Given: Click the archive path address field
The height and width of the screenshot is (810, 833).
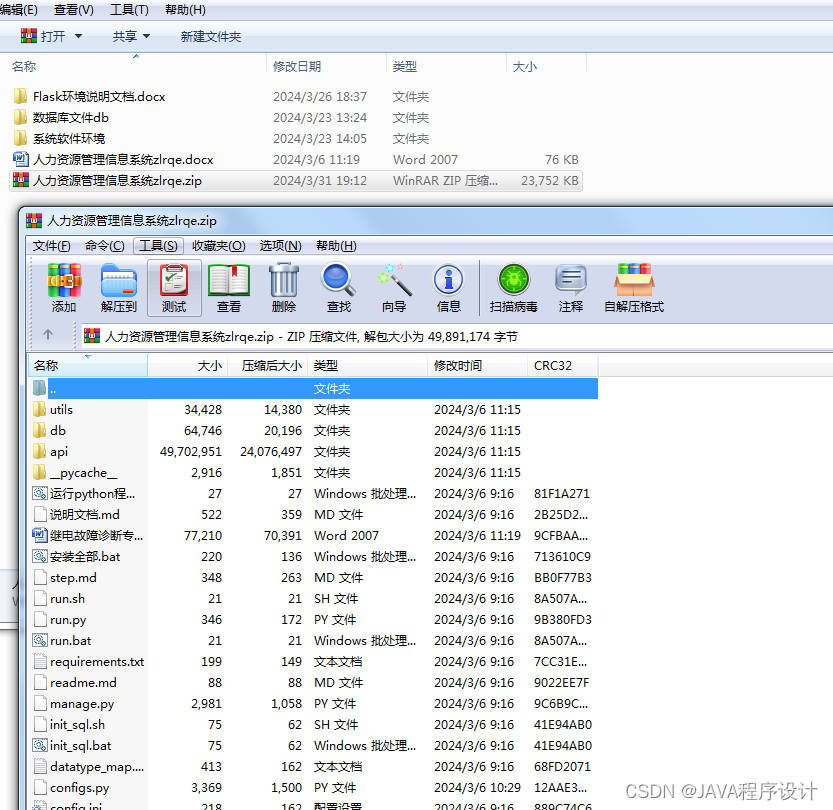Looking at the screenshot, I should 457,336.
